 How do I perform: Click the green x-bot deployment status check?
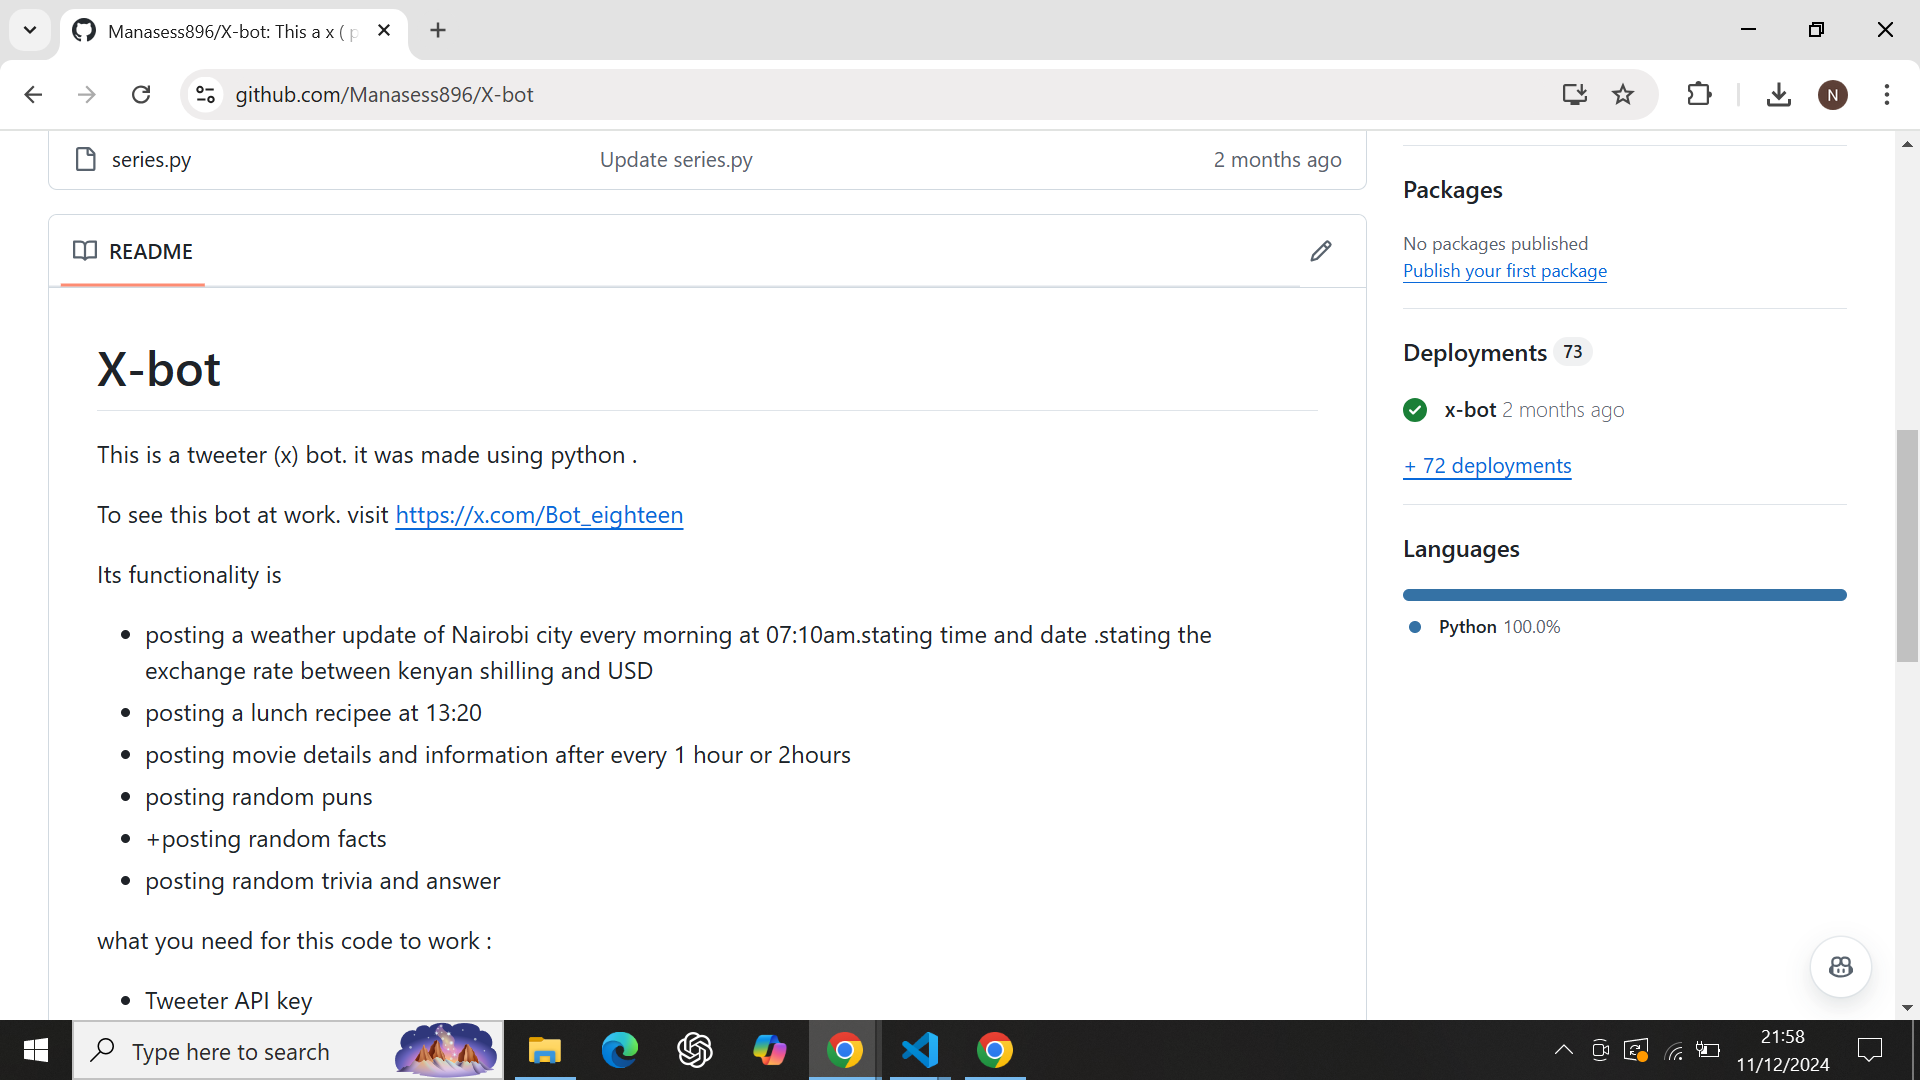(1415, 410)
